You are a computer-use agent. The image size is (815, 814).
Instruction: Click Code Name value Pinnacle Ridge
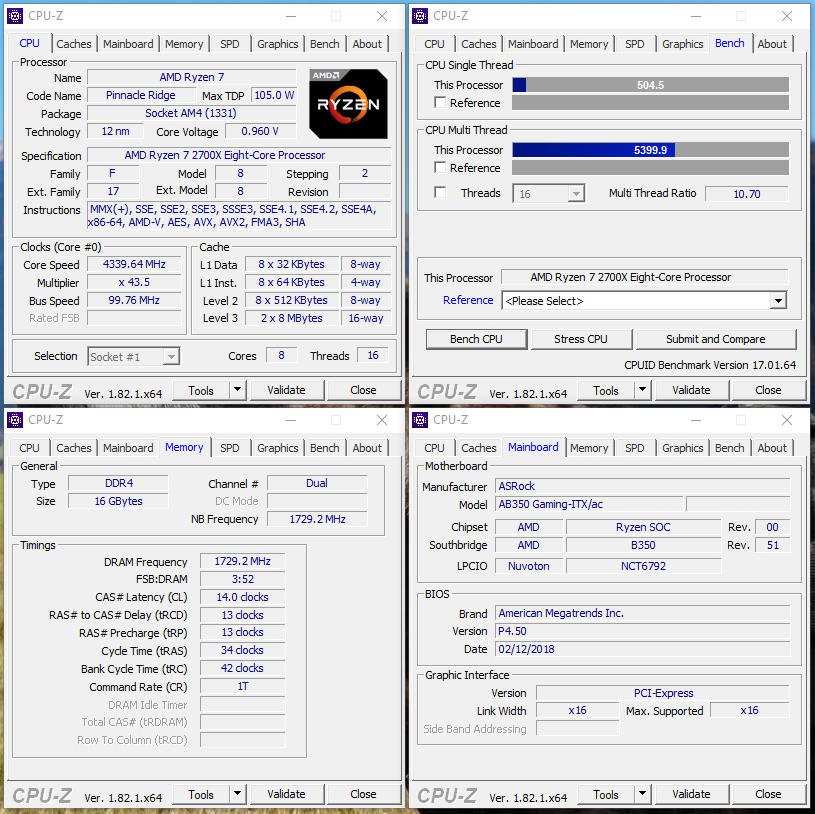coord(140,95)
